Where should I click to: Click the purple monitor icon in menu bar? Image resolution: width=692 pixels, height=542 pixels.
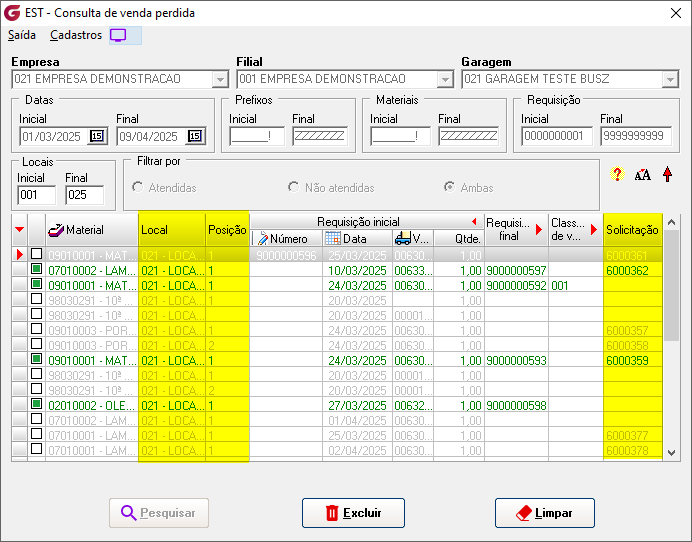coord(118,35)
